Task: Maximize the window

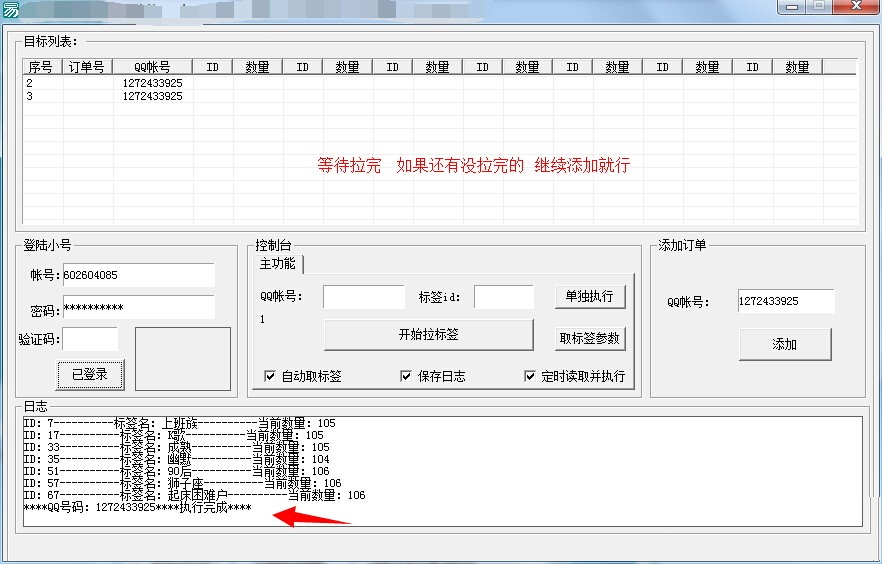Action: (x=819, y=6)
